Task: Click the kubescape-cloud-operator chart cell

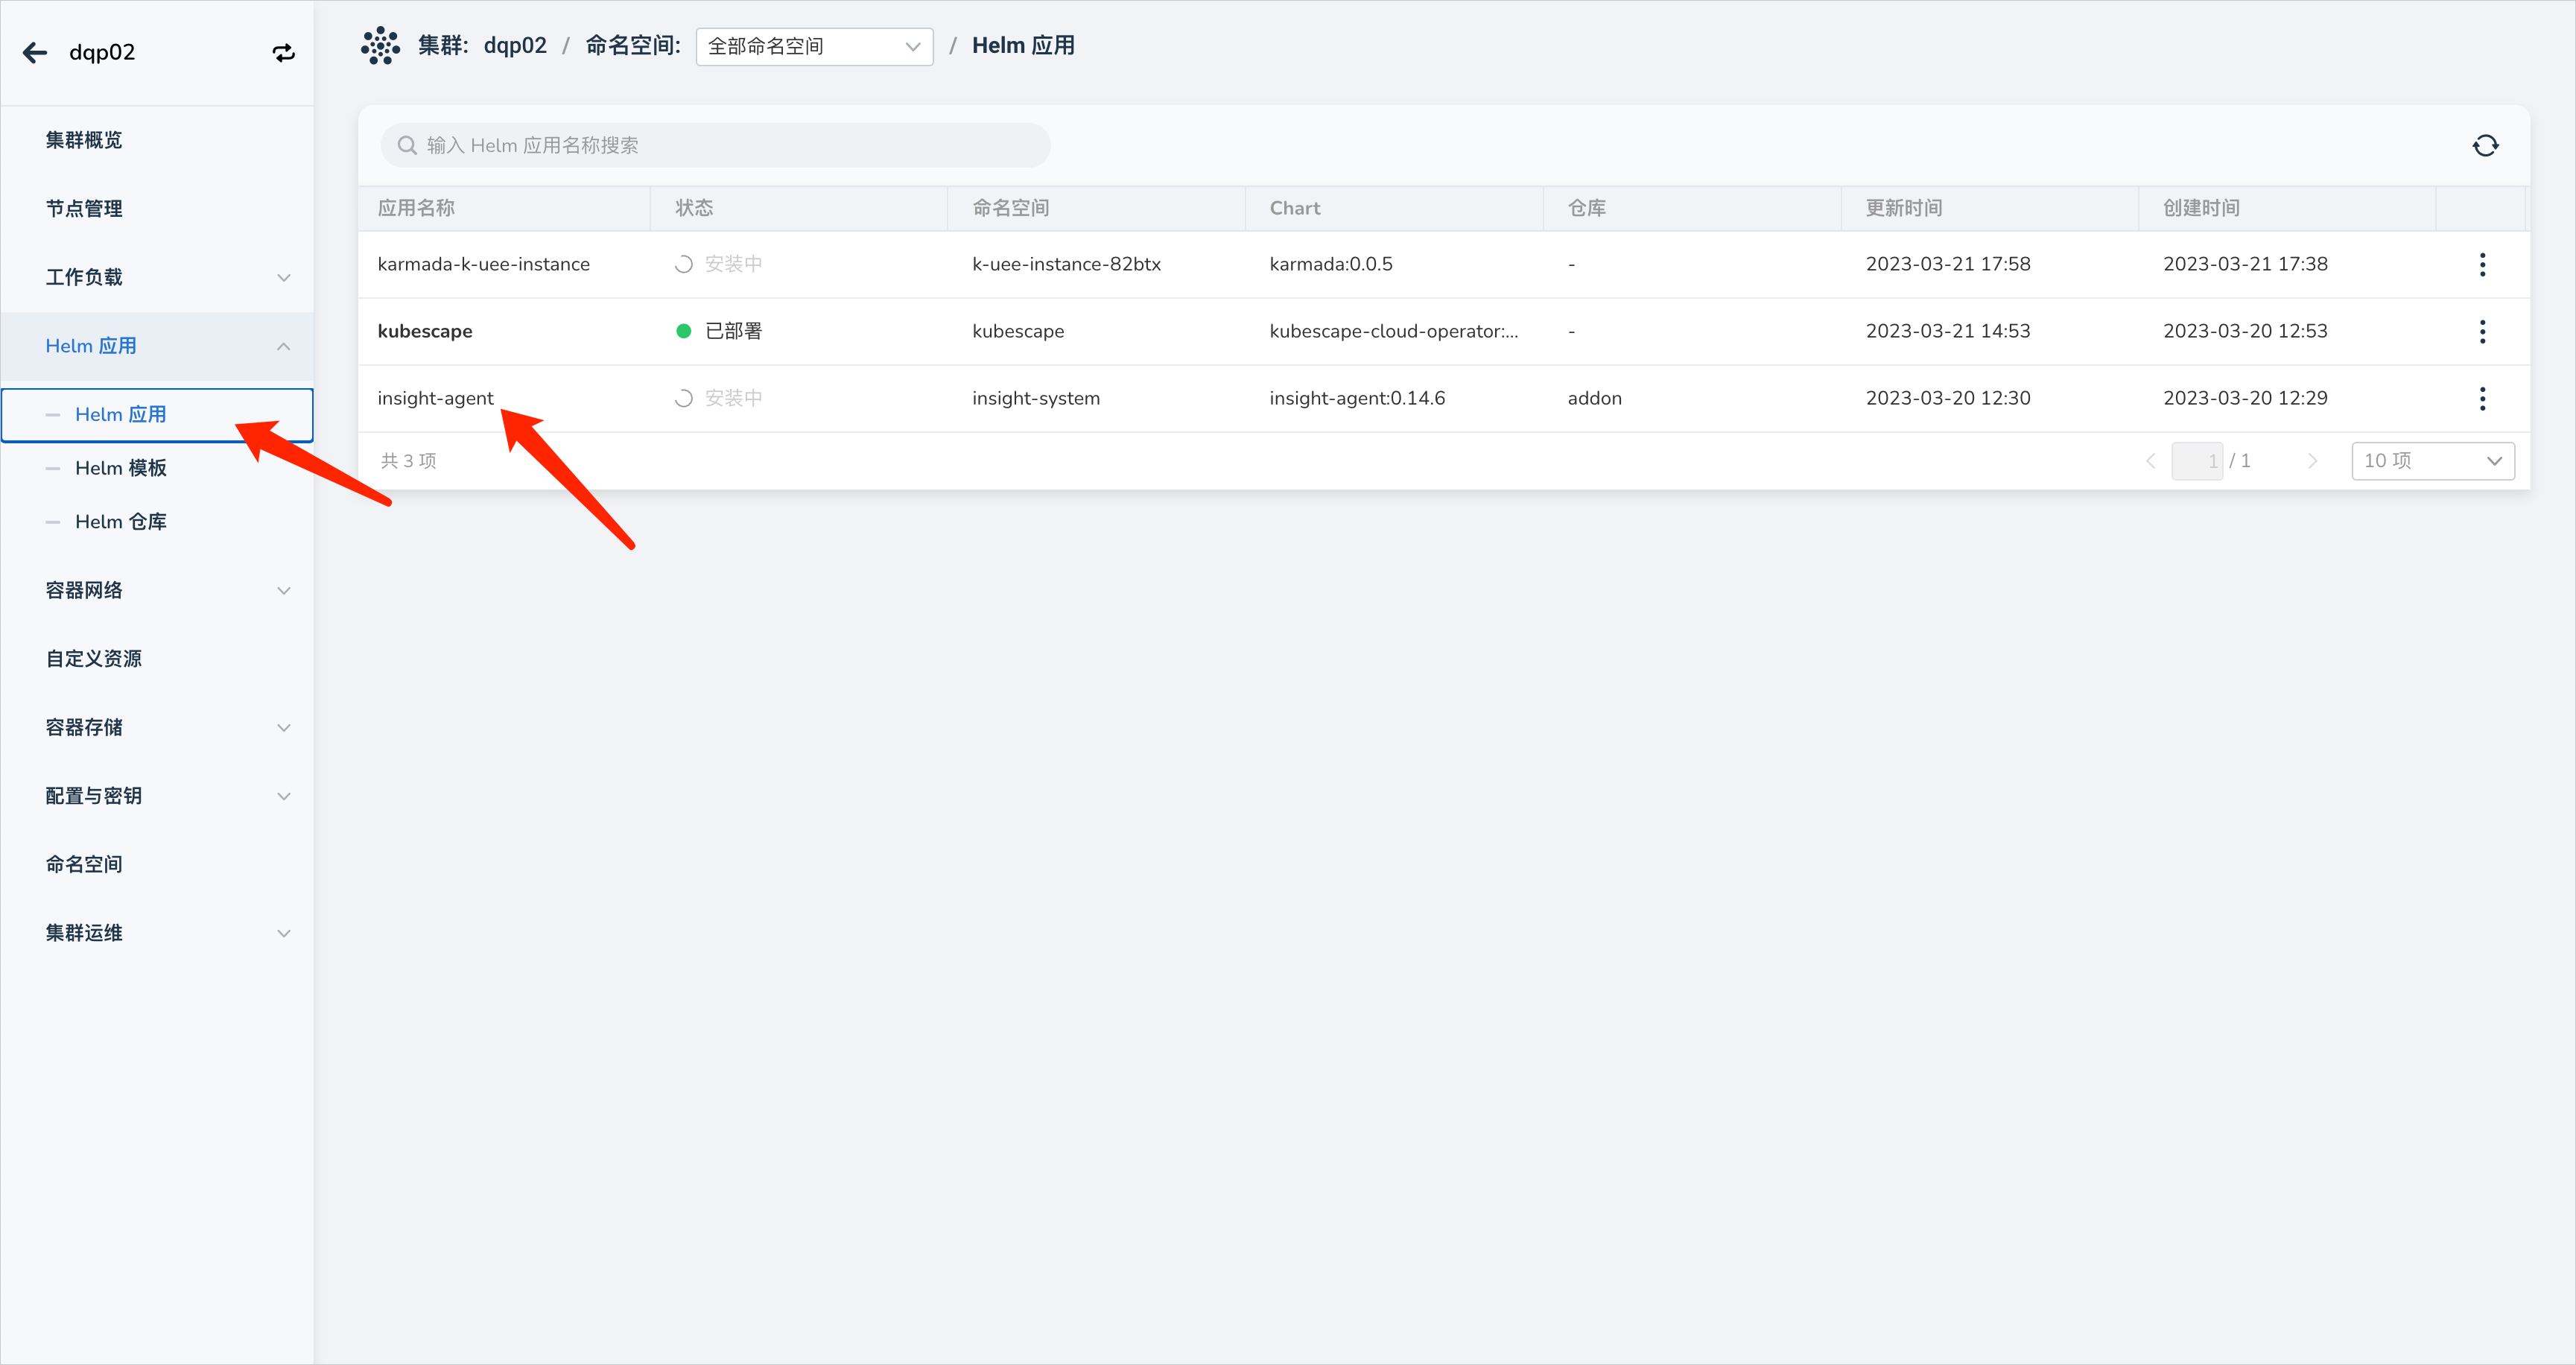Action: [1394, 331]
